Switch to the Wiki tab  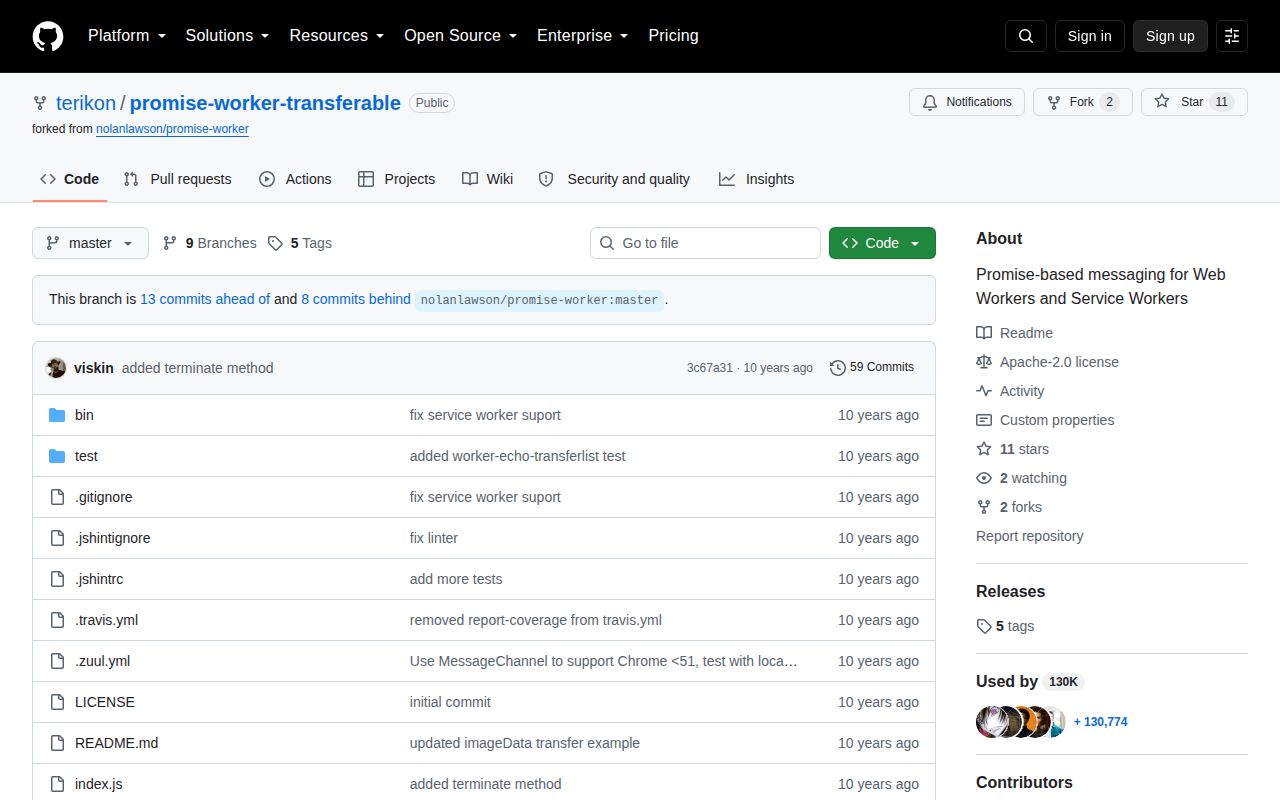point(487,179)
